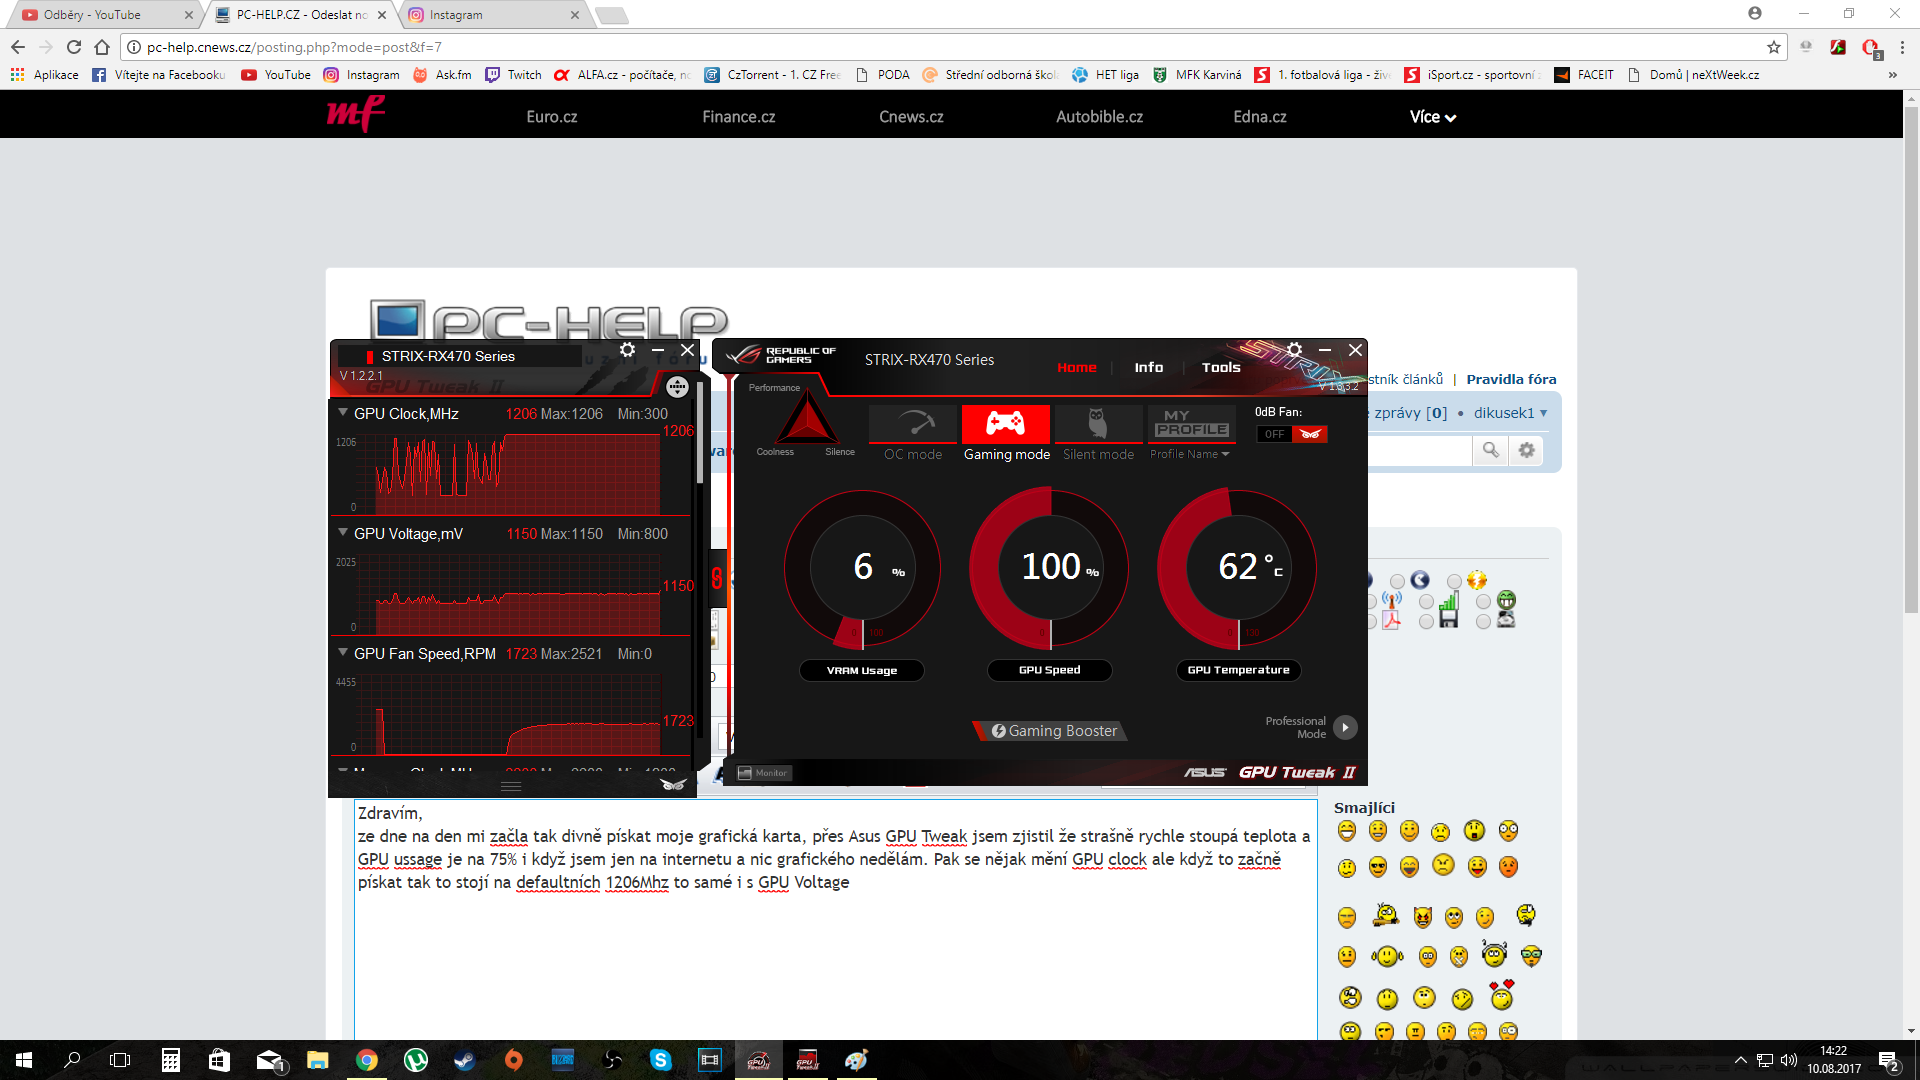Open the Autobible.cz link

coord(1100,117)
